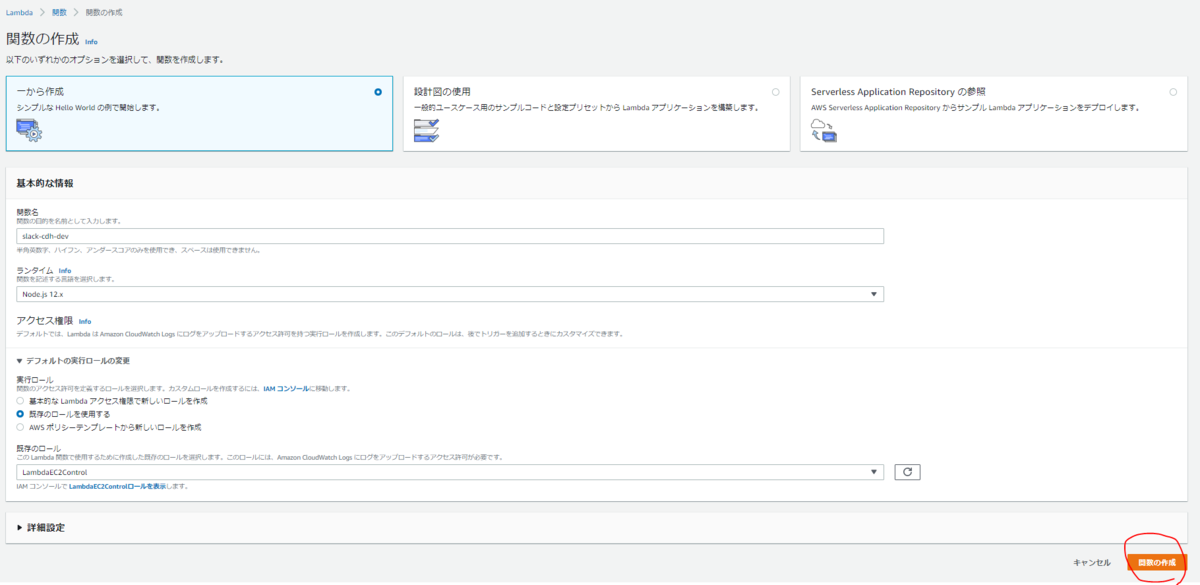Click the 関数の作成 breadcrumb text
Image resolution: width=1200 pixels, height=585 pixels.
(104, 11)
